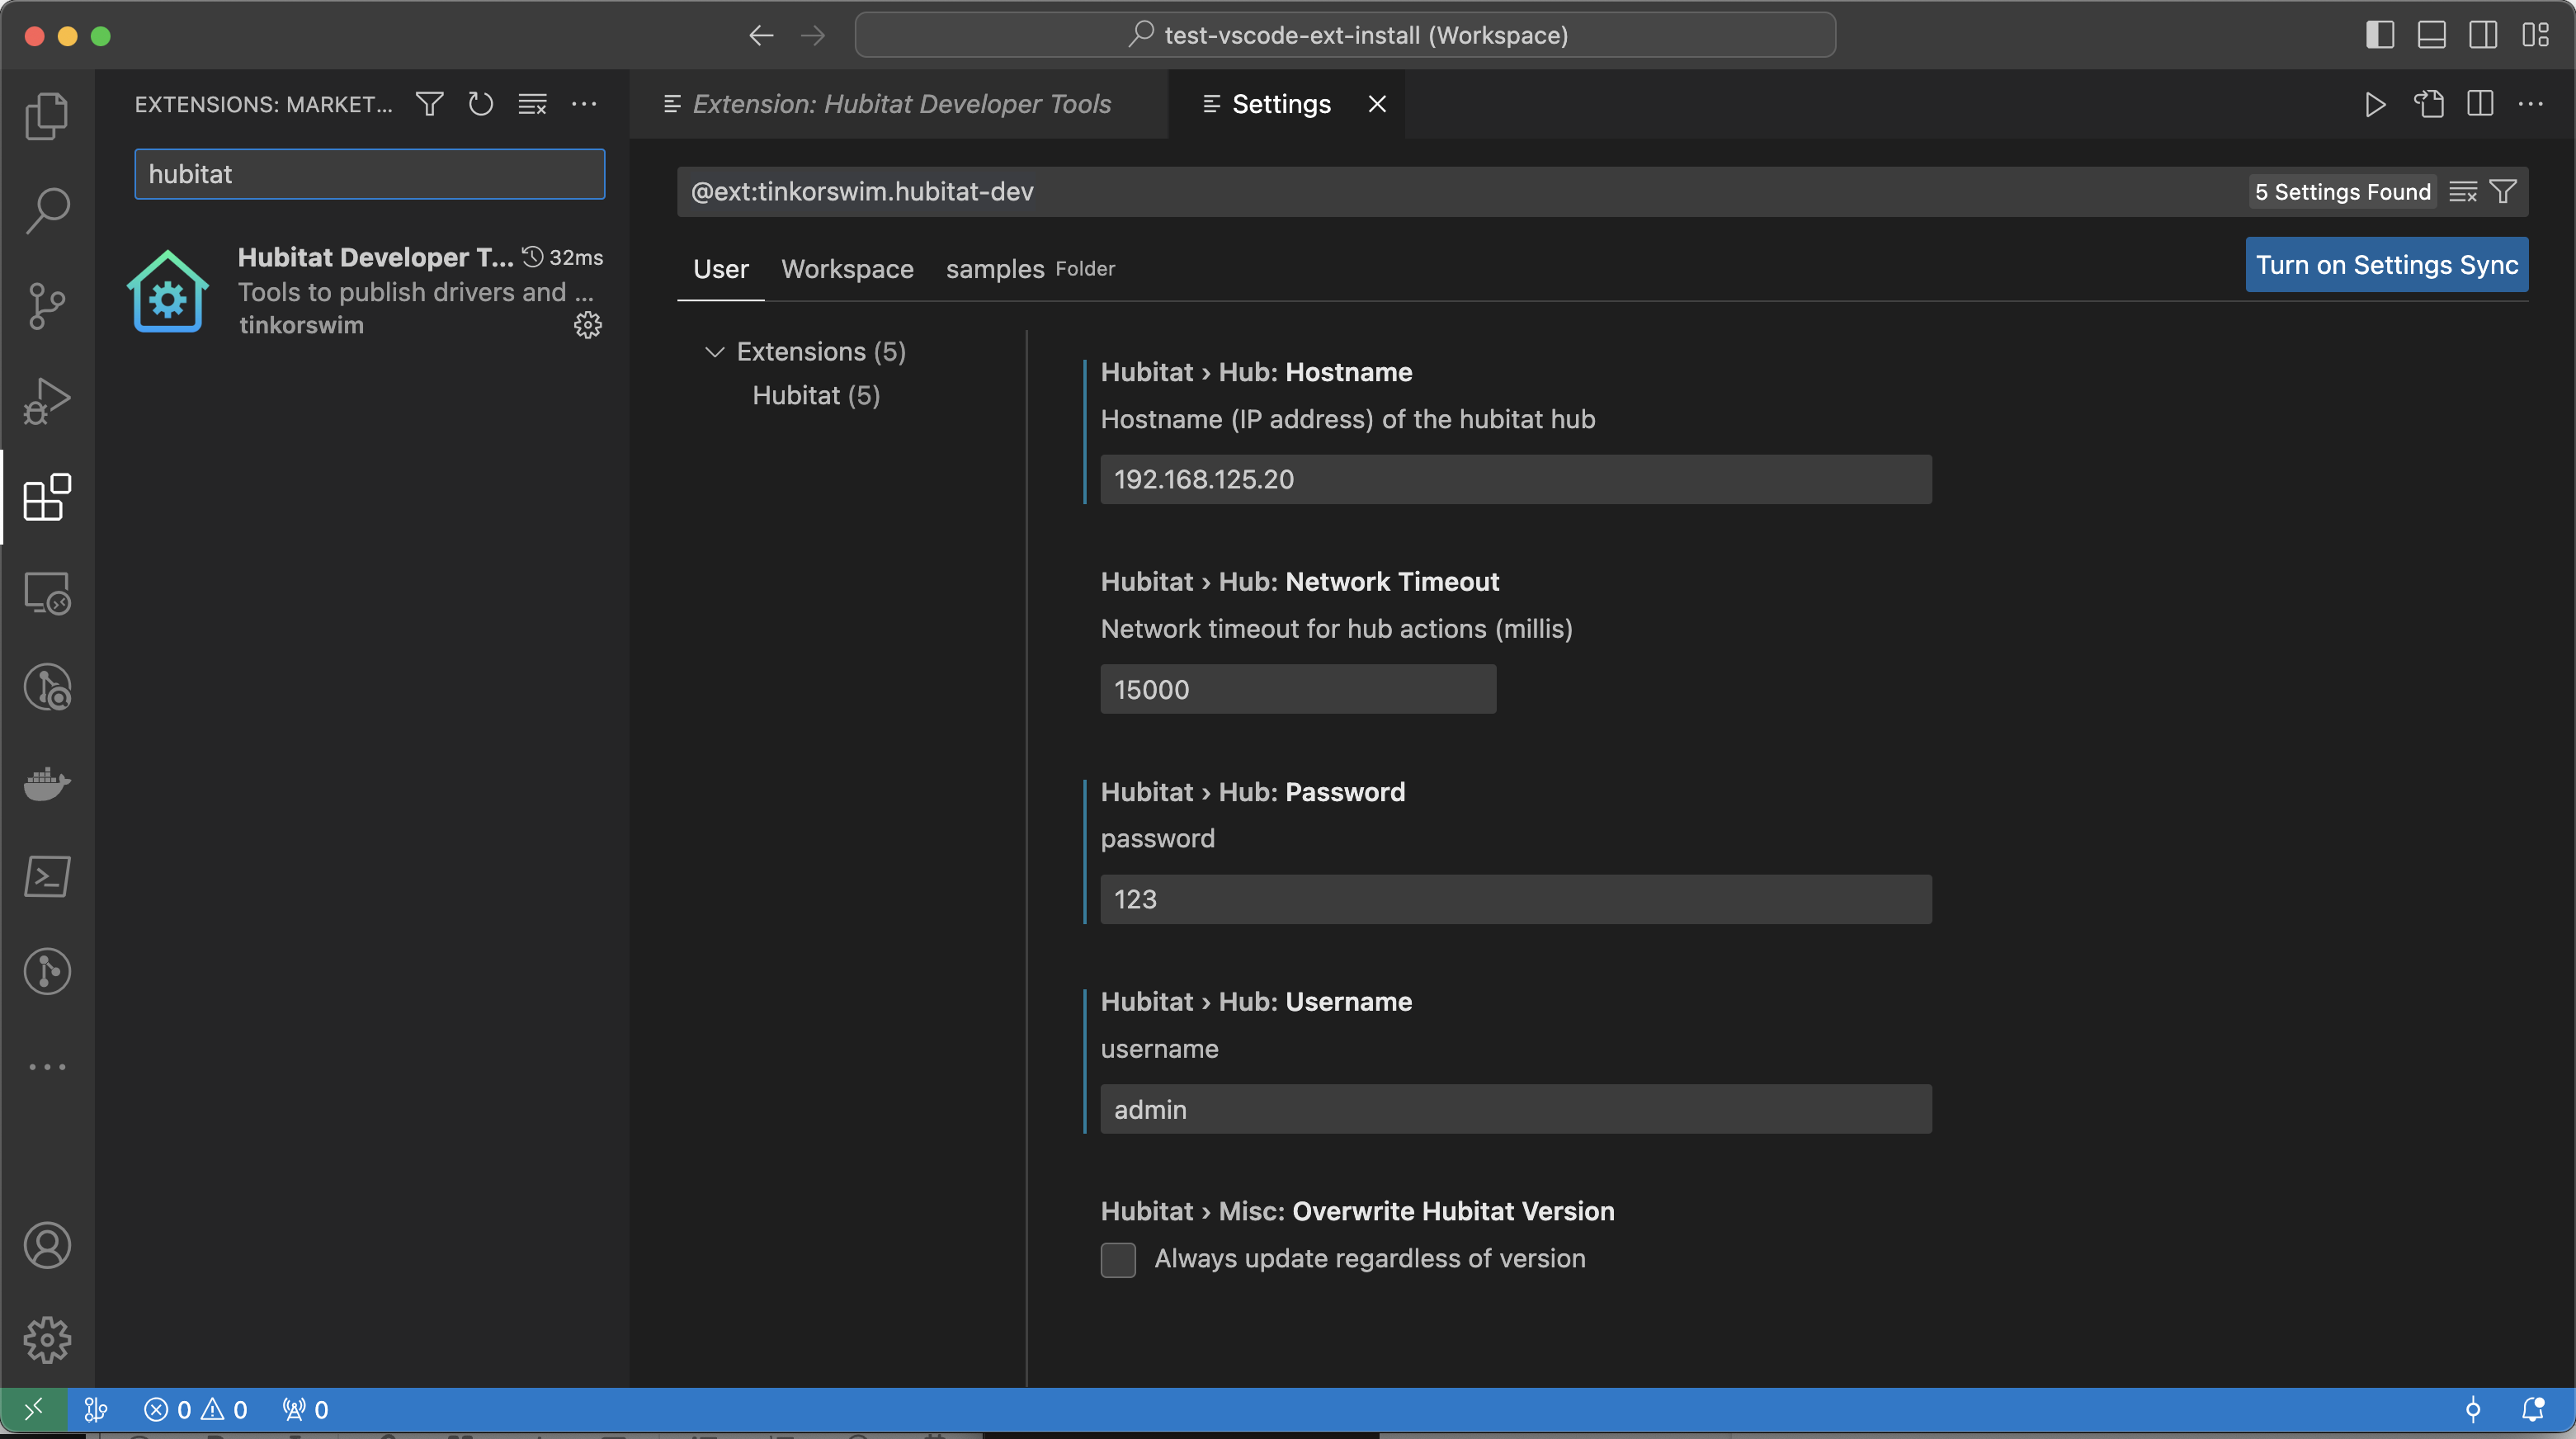Open Source Control view

[x=47, y=305]
